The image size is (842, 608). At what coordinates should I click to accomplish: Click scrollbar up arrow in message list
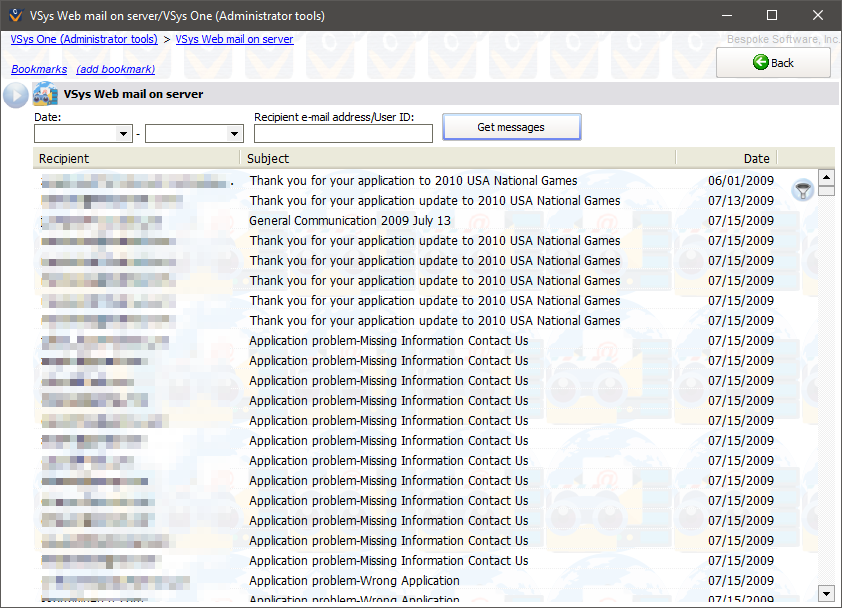click(826, 177)
